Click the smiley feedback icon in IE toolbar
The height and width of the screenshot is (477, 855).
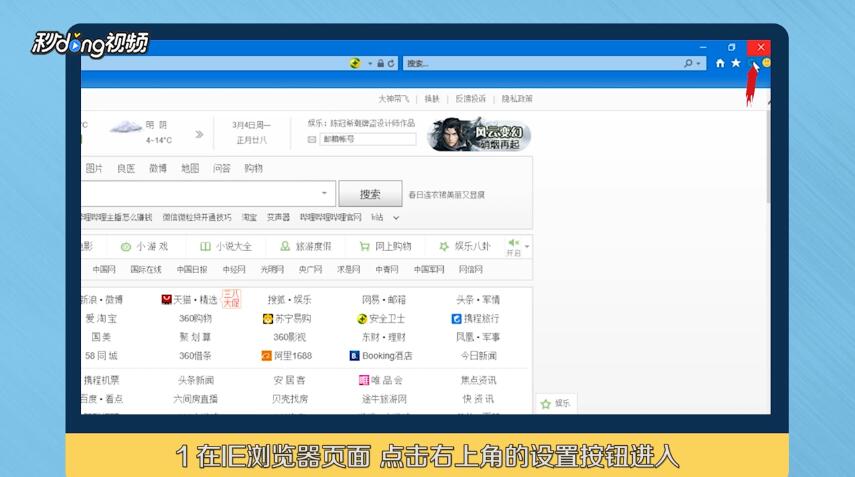[766, 63]
